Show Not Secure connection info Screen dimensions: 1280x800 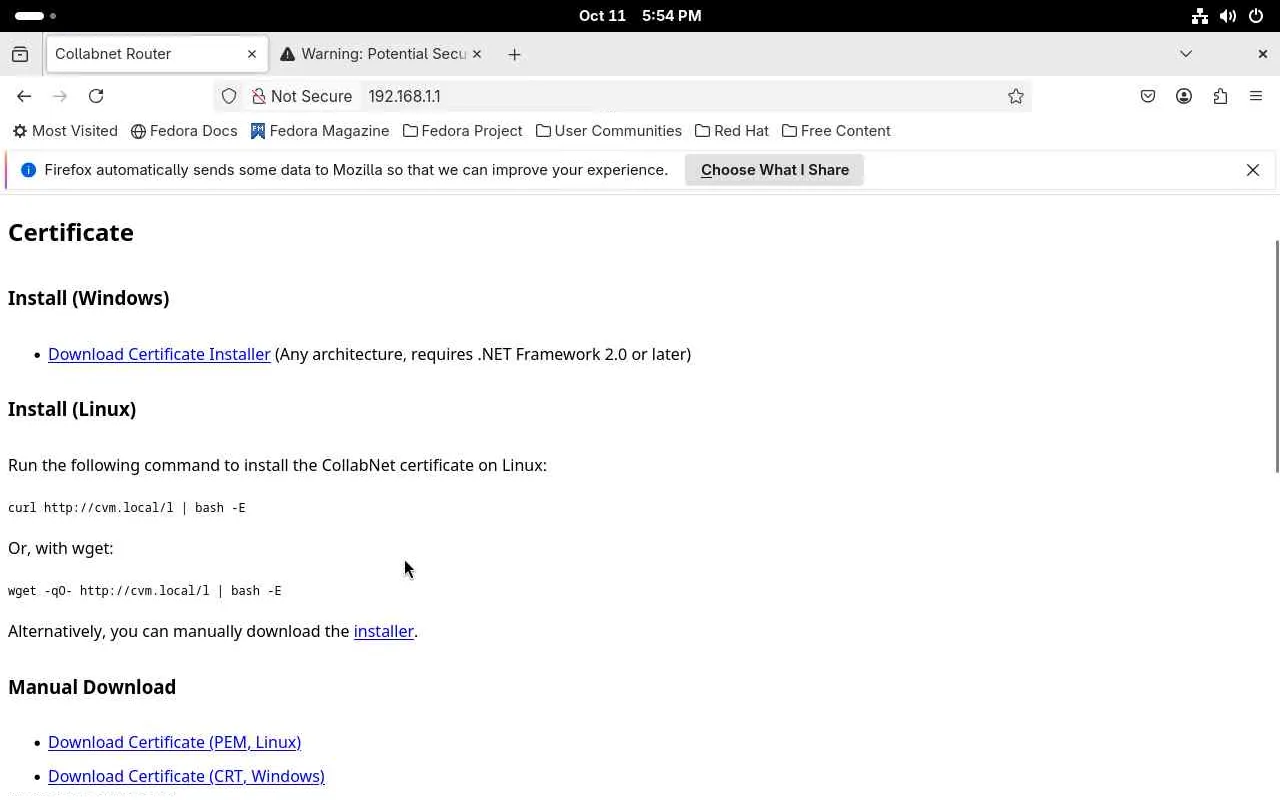pyautogui.click(x=302, y=96)
